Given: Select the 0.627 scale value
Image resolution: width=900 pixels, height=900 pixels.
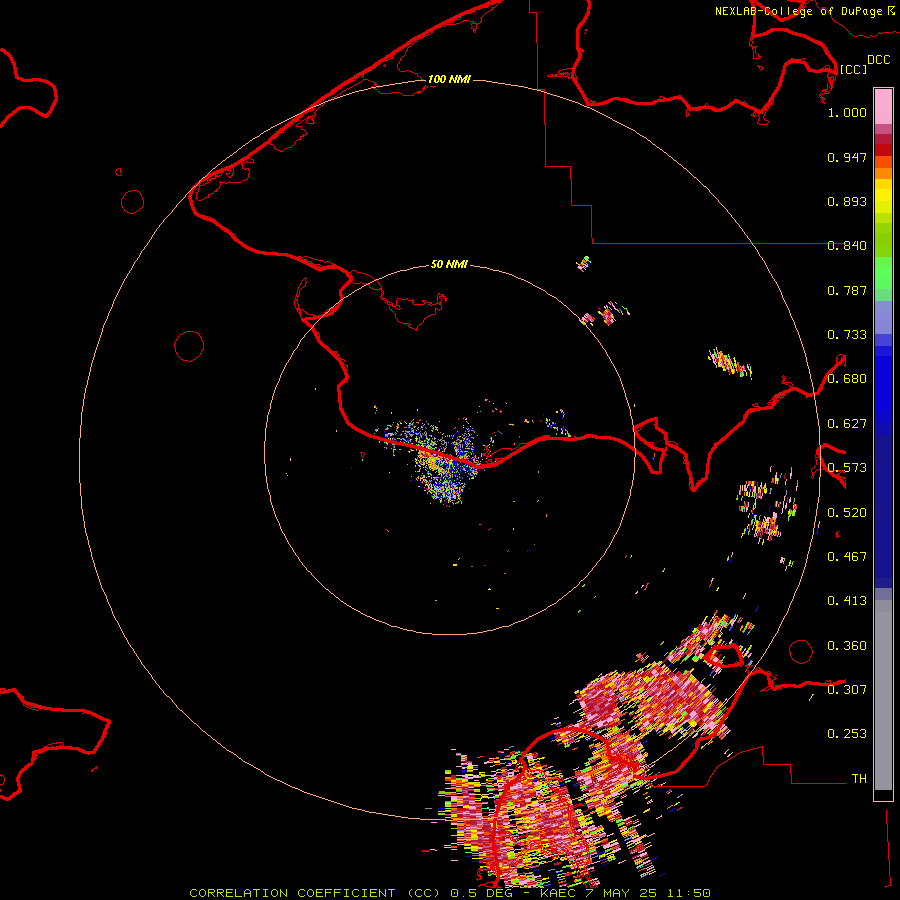Looking at the screenshot, I should click(x=847, y=424).
